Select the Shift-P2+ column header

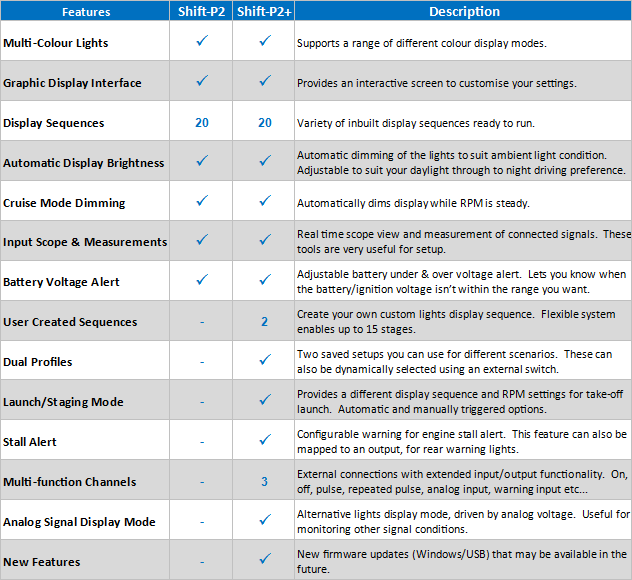(x=264, y=12)
